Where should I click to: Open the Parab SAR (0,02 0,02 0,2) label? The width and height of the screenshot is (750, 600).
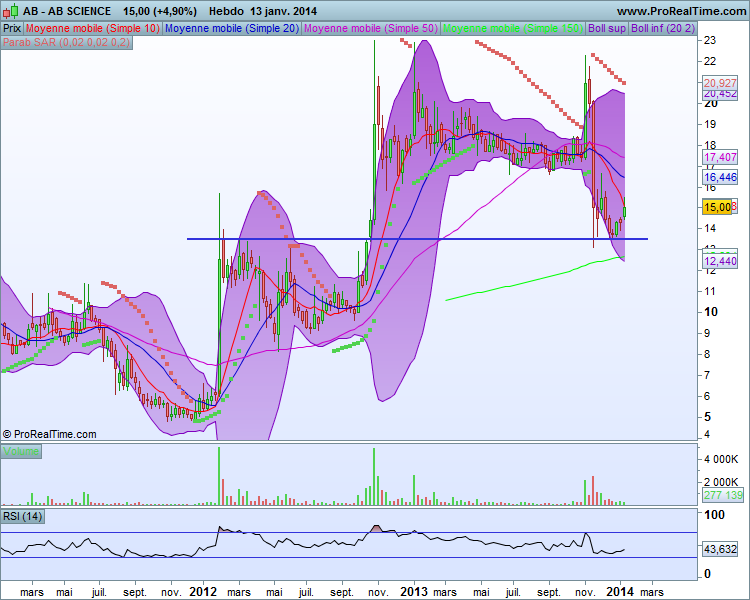point(66,42)
